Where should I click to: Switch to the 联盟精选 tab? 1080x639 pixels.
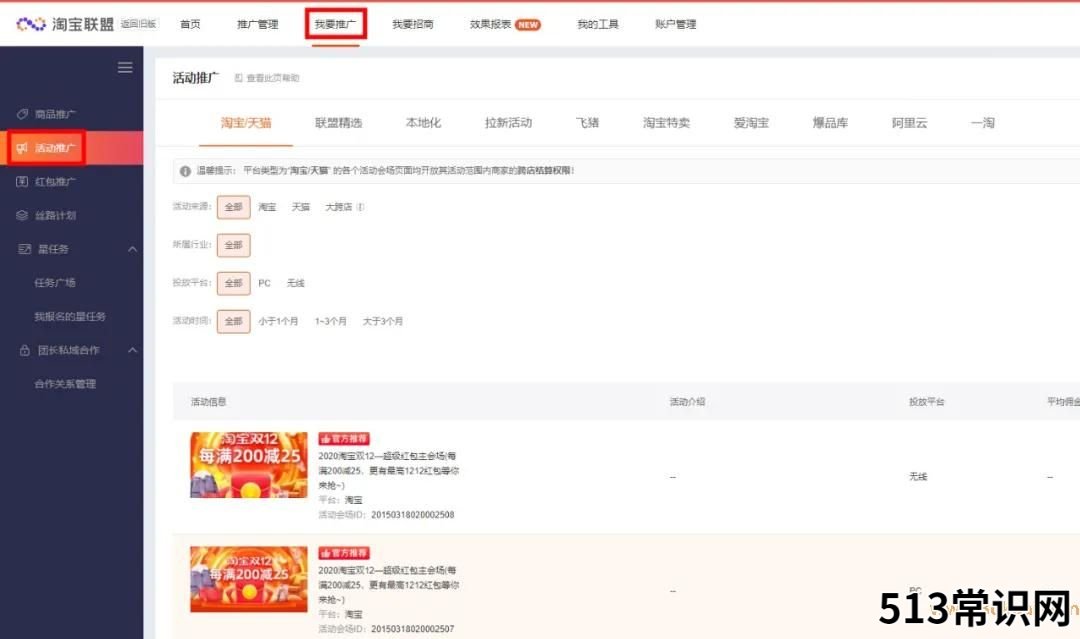(x=338, y=123)
